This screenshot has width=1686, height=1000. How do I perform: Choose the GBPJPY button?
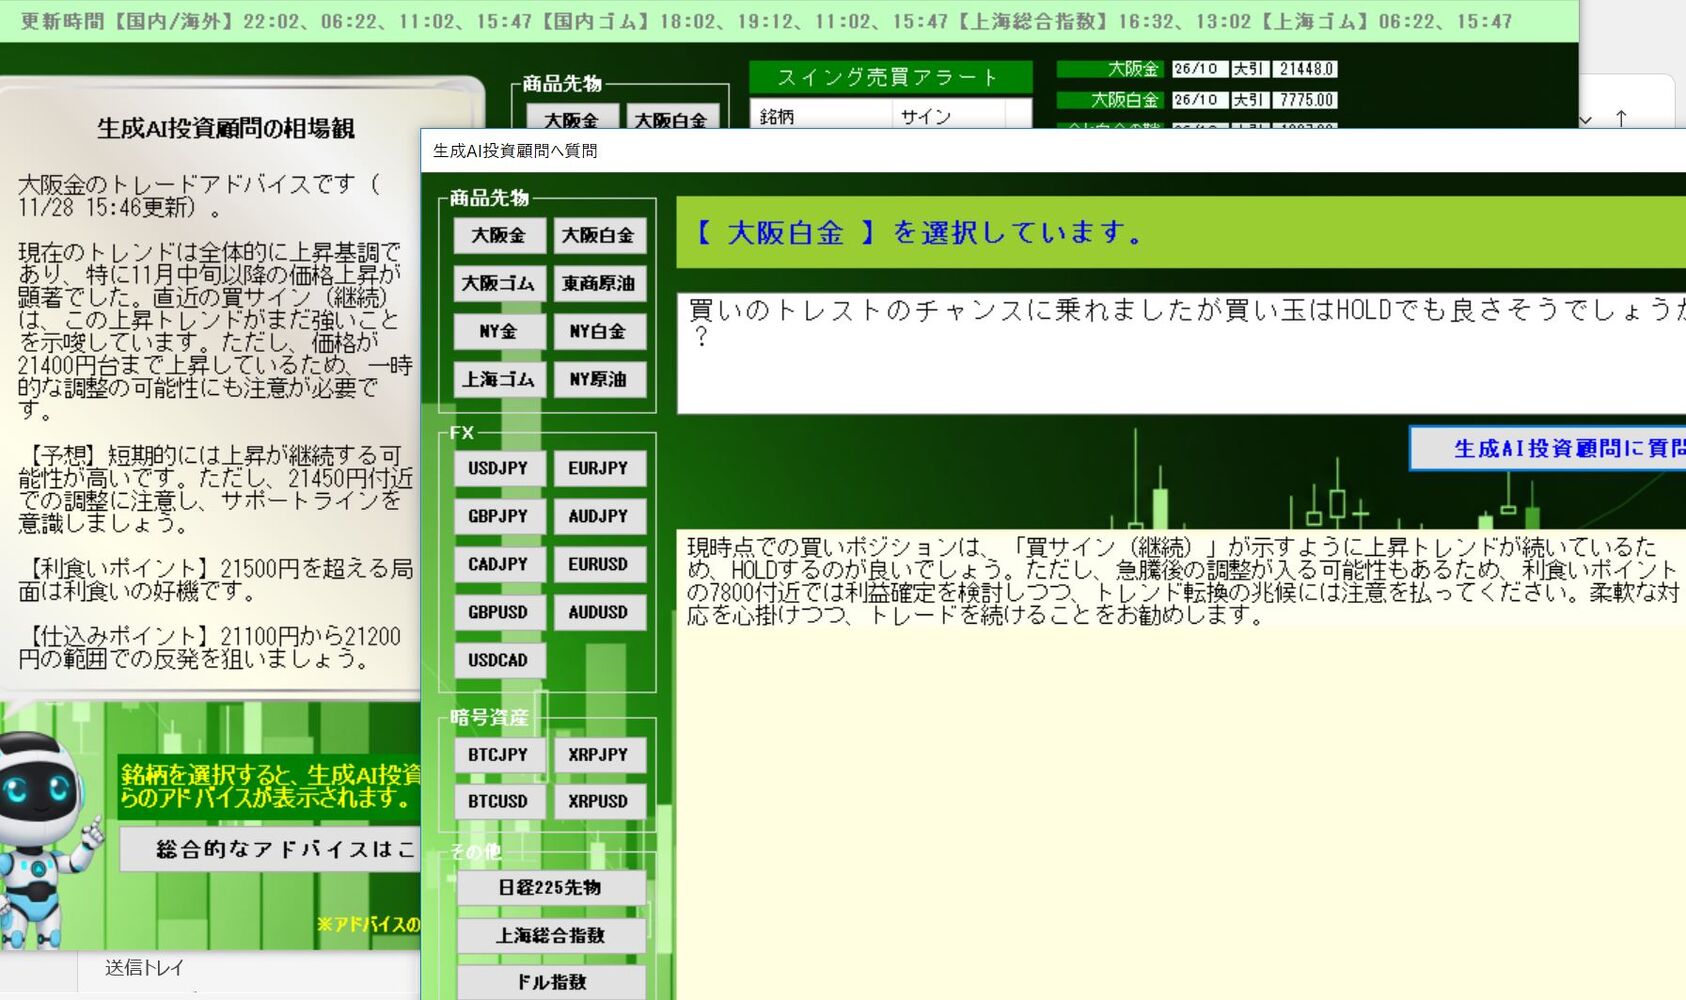[498, 516]
